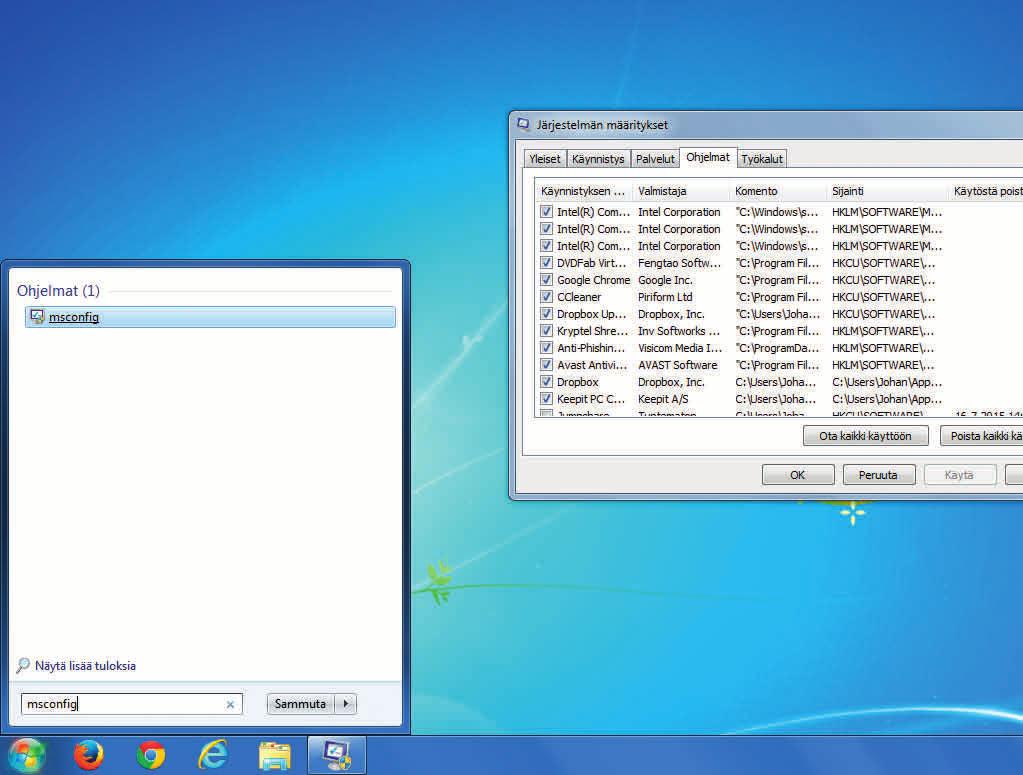
Task: Sort by the Komento column header
Action: [x=778, y=191]
